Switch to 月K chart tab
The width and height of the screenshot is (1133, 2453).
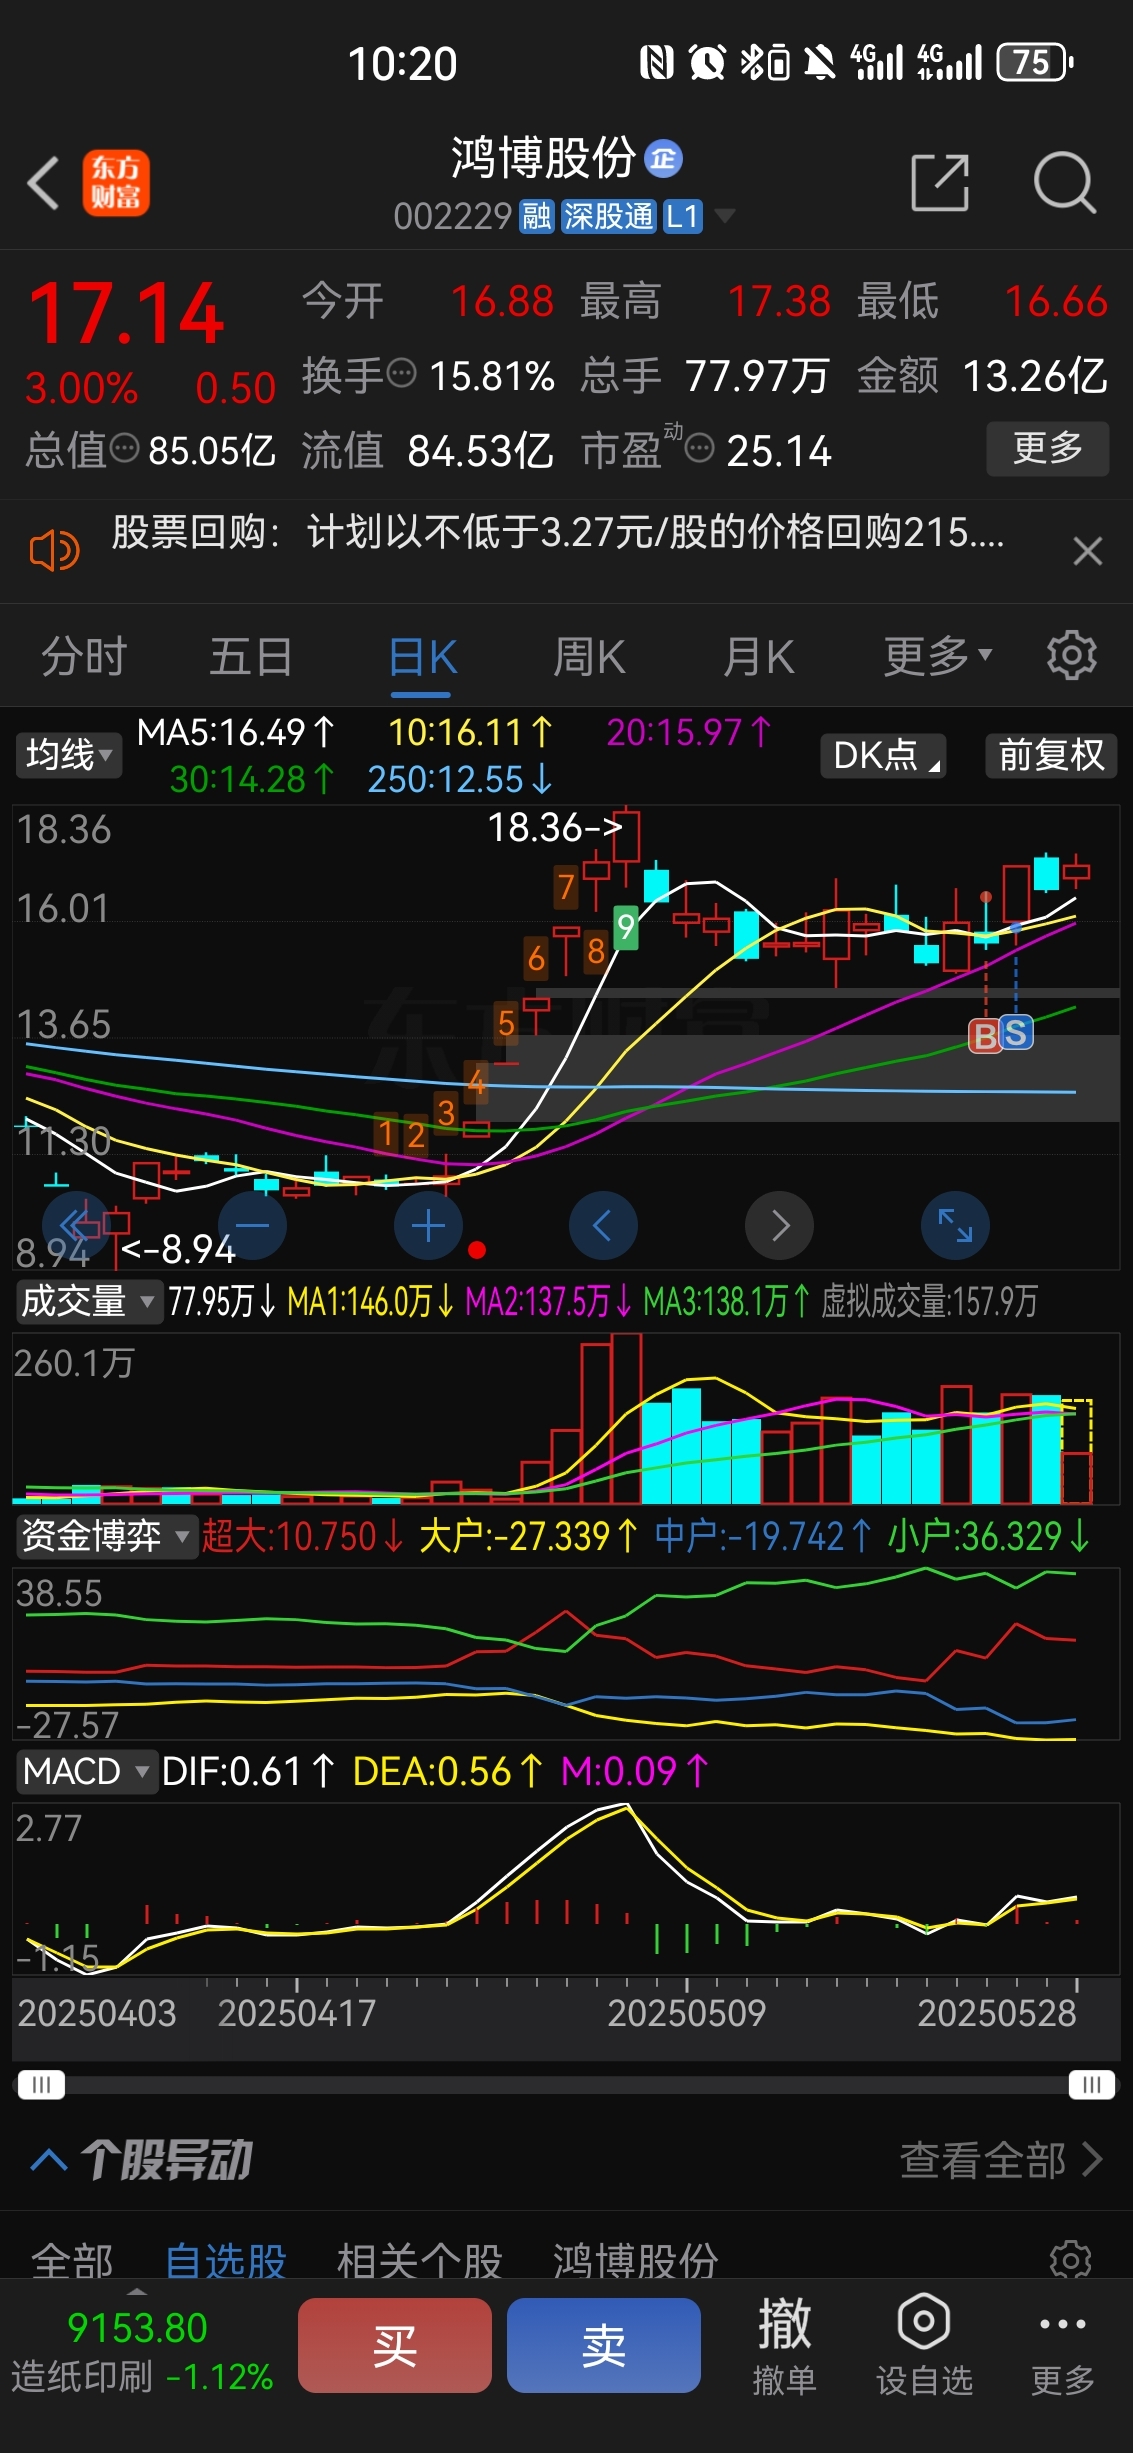tap(758, 657)
